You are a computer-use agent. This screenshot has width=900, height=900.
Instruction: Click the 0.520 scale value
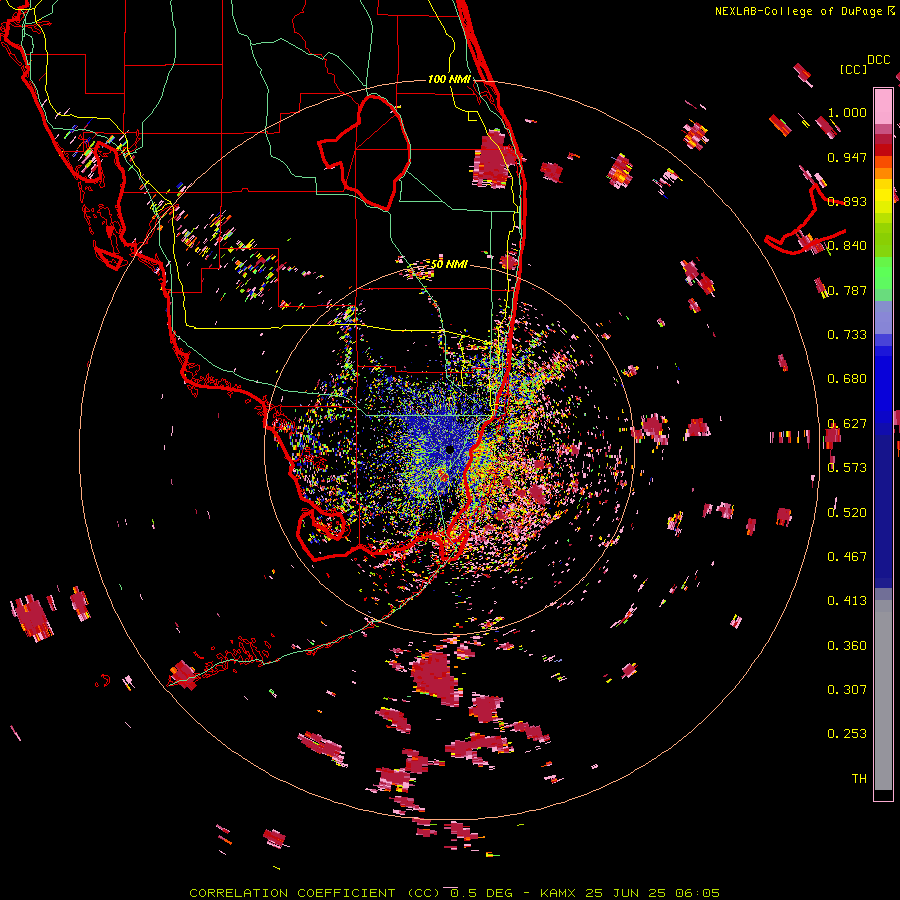(847, 513)
